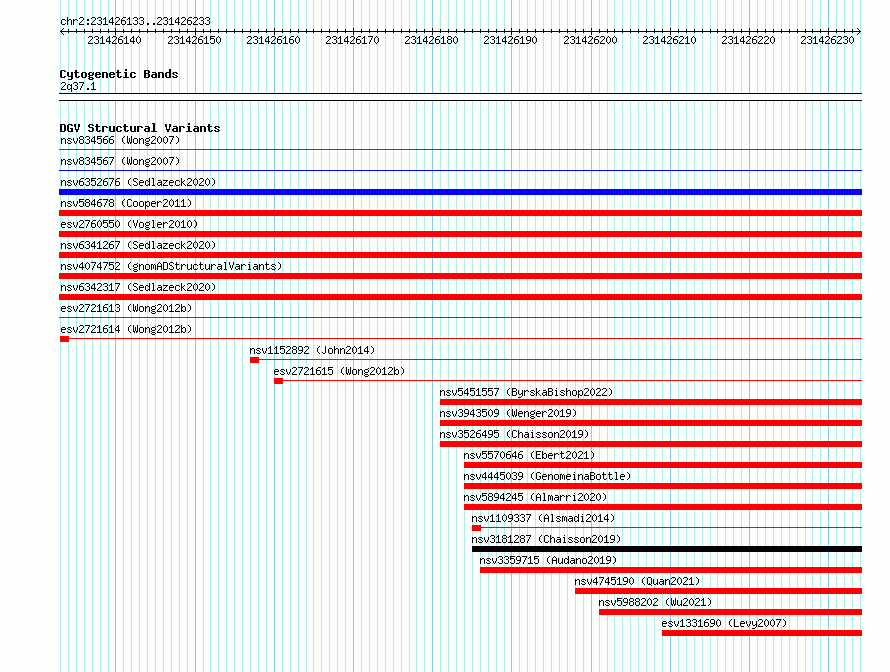Open esv1331690 (Levy2007) label
This screenshot has width=890, height=672.
click(724, 623)
